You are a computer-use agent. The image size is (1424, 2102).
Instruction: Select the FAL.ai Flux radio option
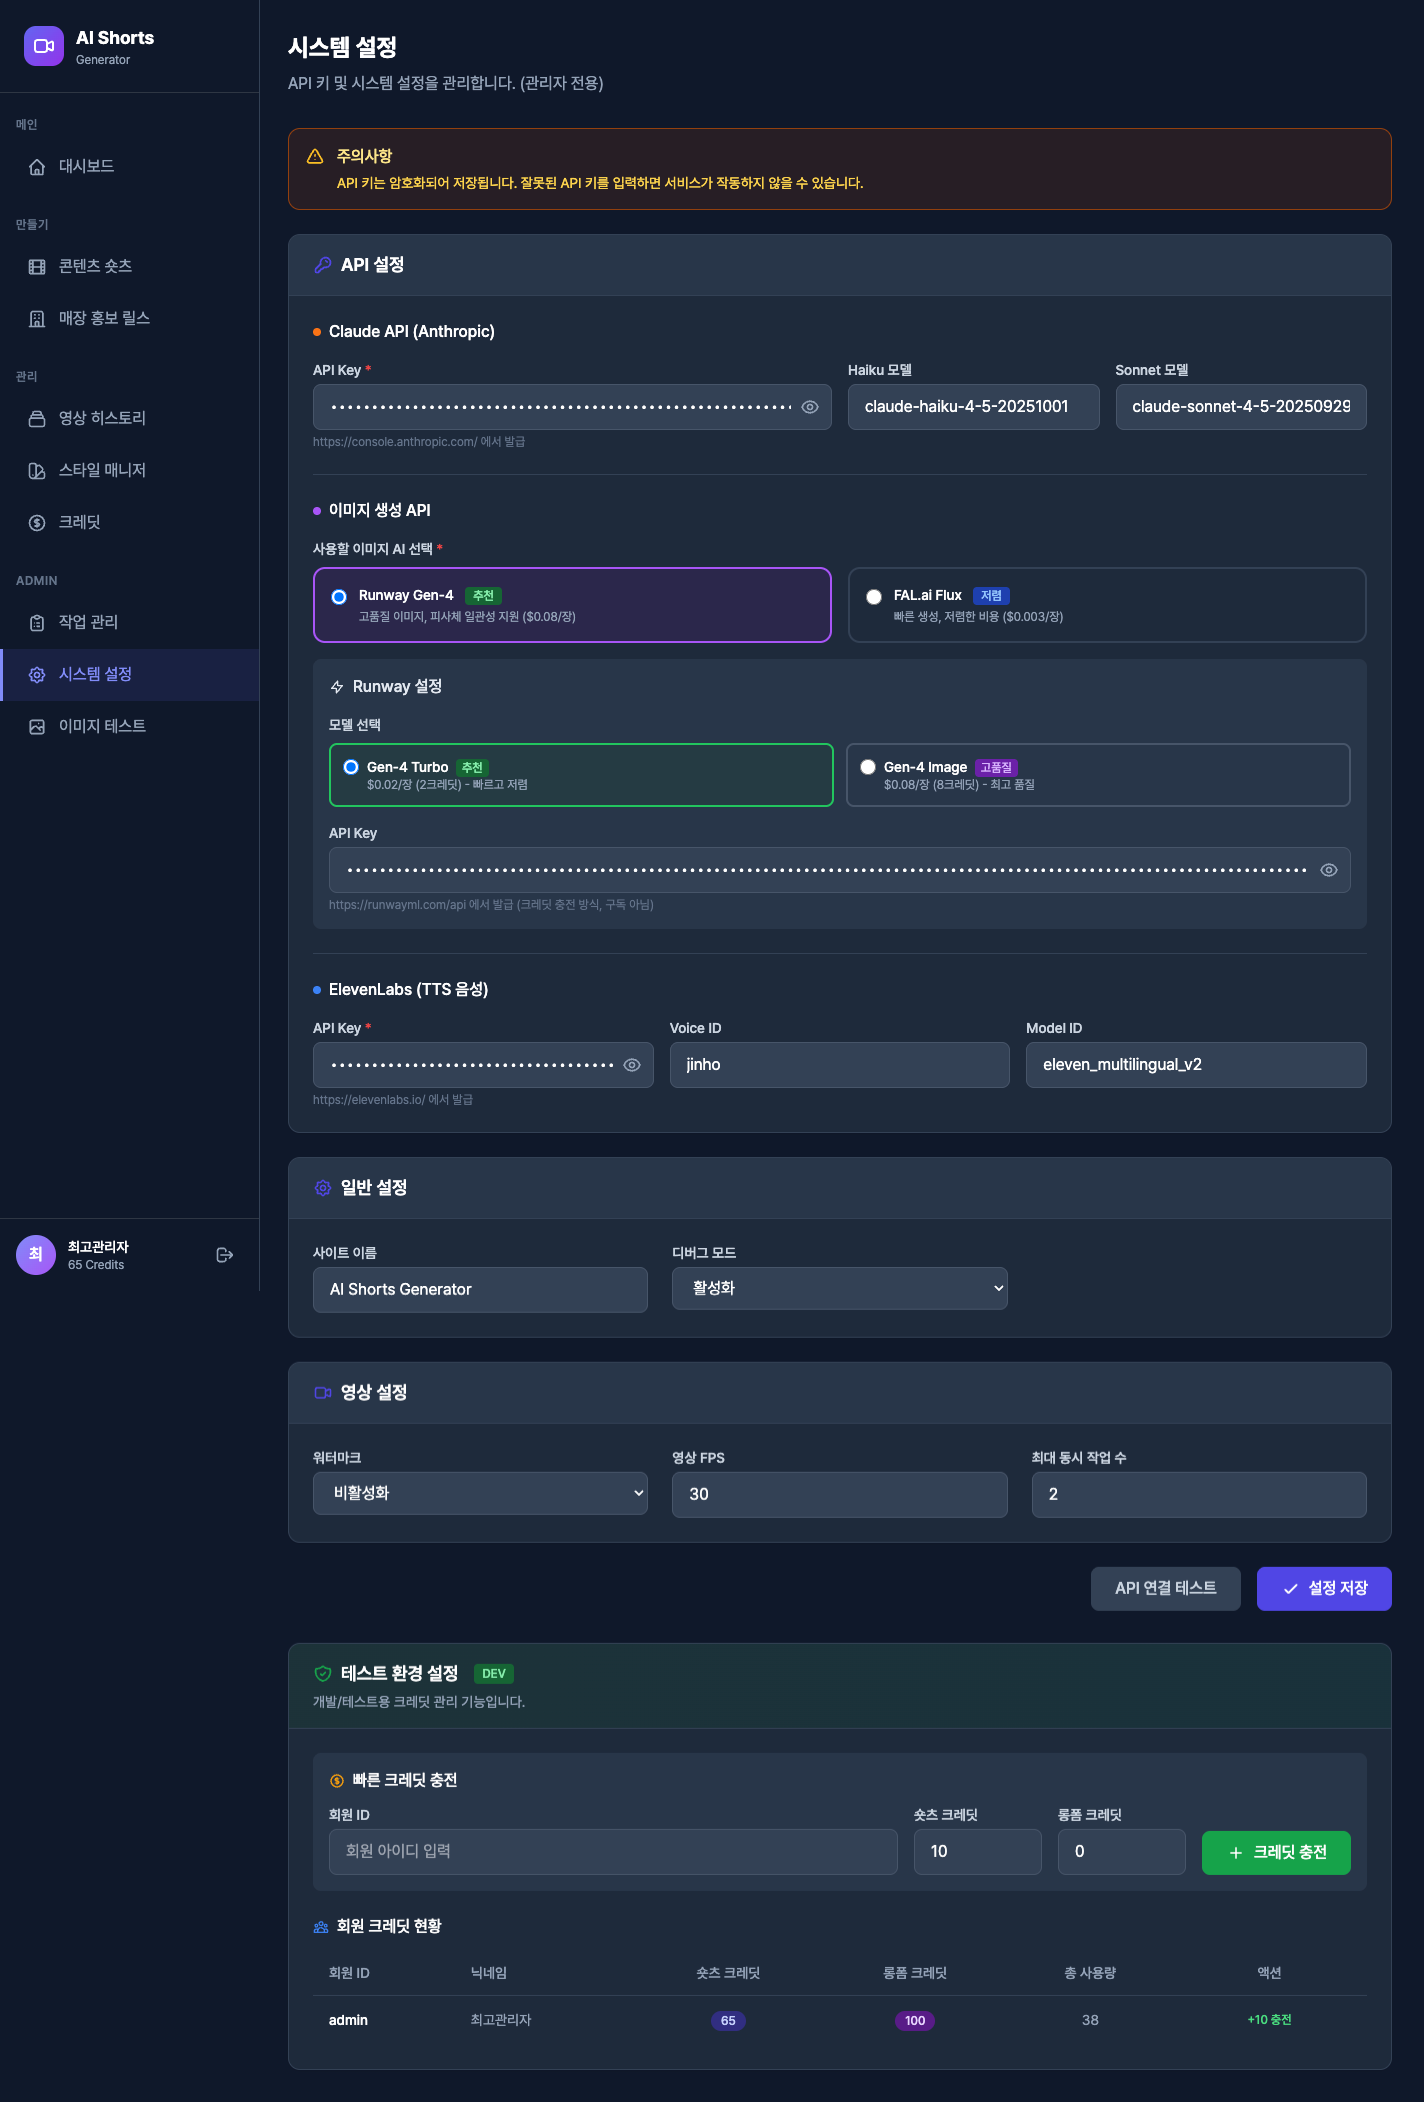(874, 597)
